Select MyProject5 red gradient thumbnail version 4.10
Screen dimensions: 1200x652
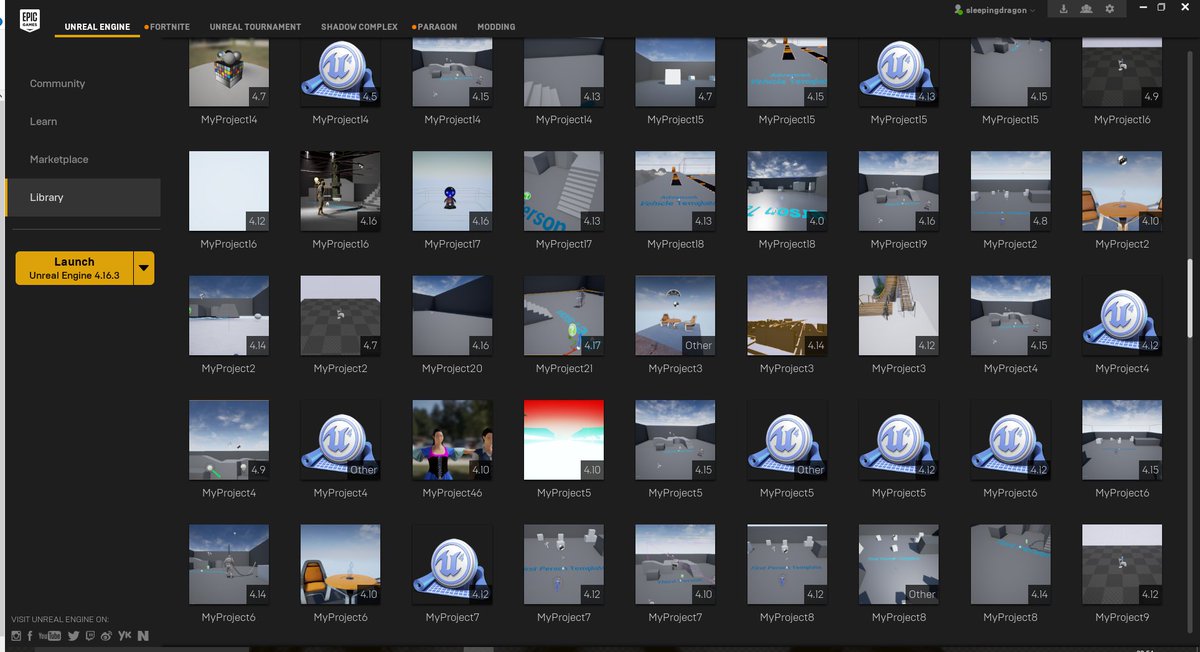[x=564, y=440]
